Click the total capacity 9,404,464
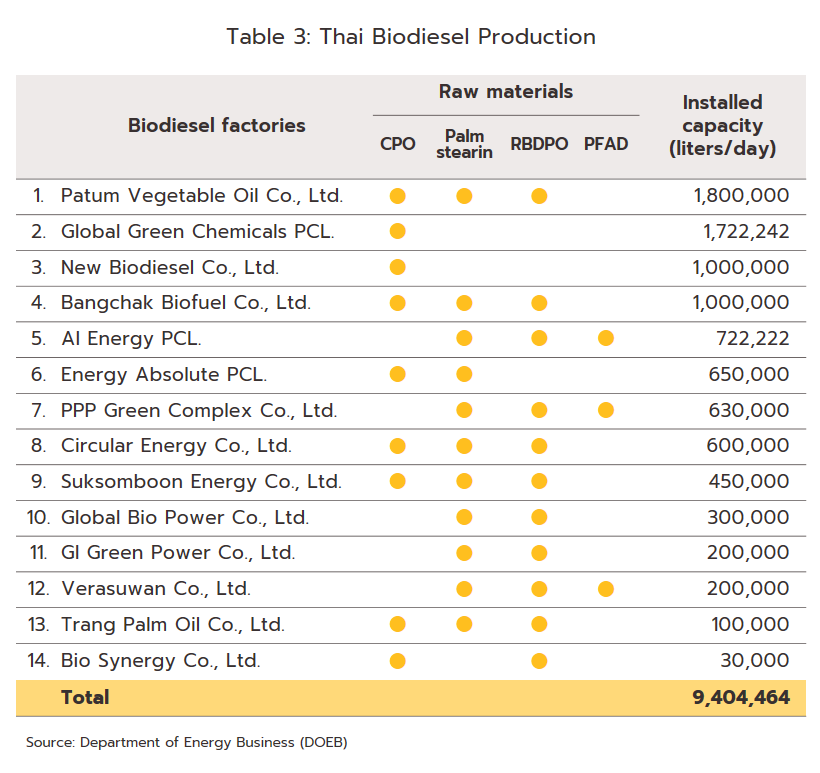Screen dimensions: 820x773 pyautogui.click(x=741, y=698)
